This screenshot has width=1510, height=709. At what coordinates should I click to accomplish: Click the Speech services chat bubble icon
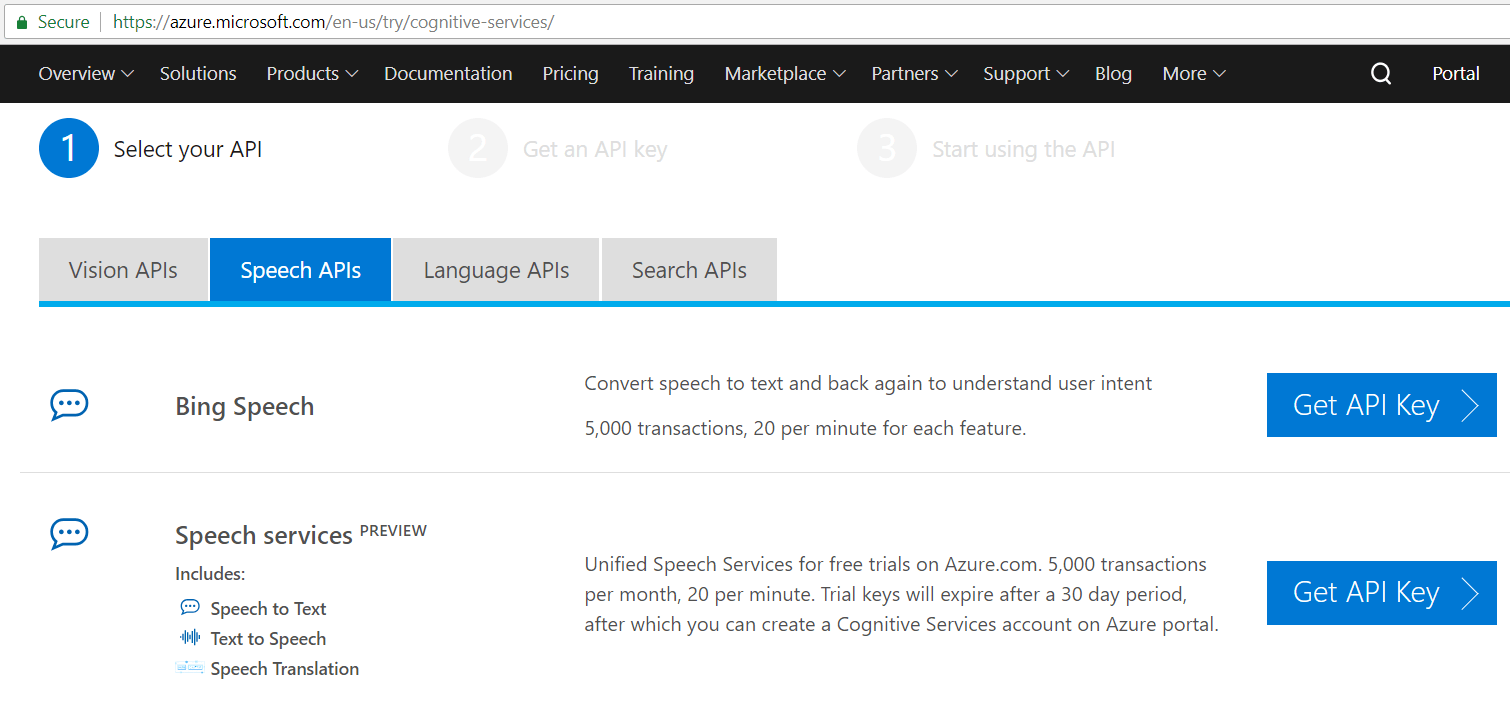(x=69, y=534)
